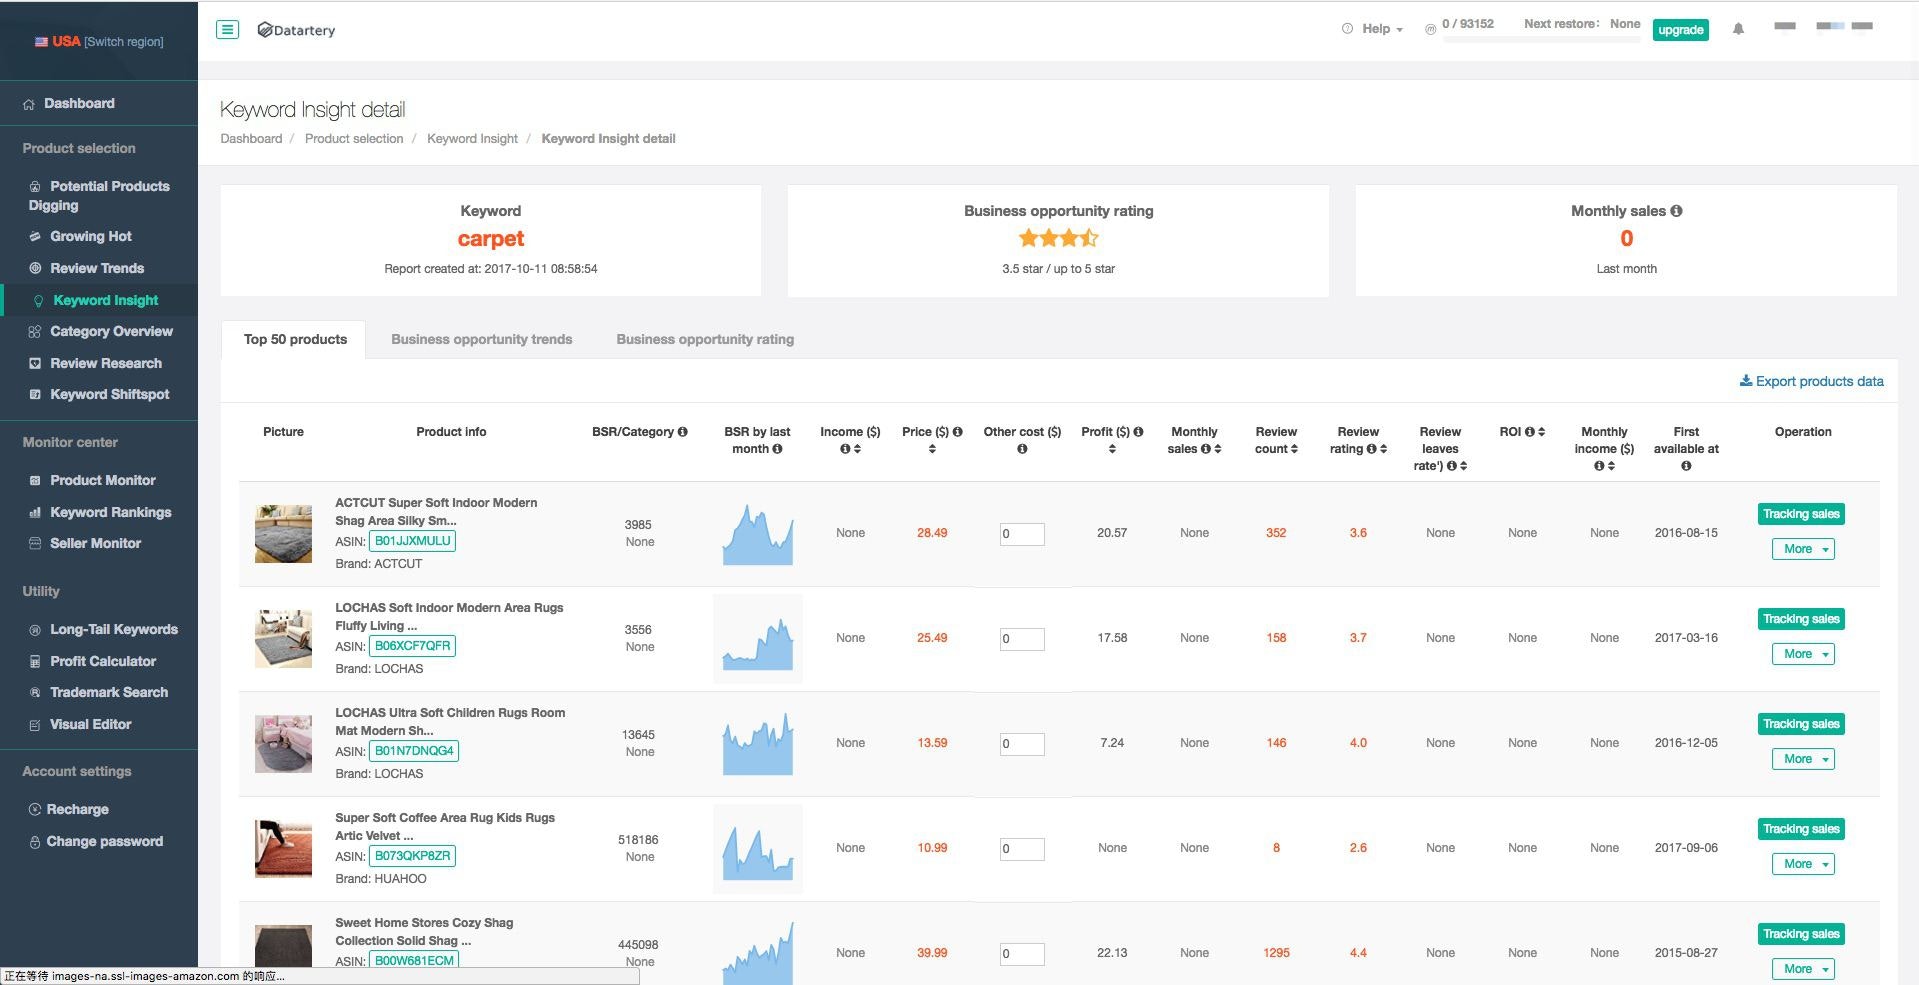This screenshot has width=1919, height=985.
Task: Click the BSR/Category info icon
Action: [683, 432]
